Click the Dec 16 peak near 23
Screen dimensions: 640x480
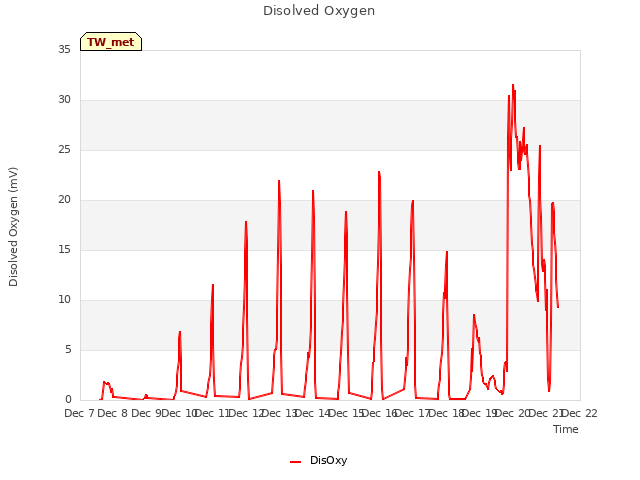(x=379, y=172)
